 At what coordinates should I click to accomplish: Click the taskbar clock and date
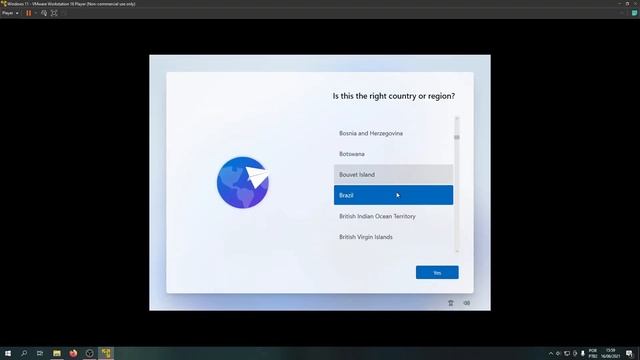(610, 353)
